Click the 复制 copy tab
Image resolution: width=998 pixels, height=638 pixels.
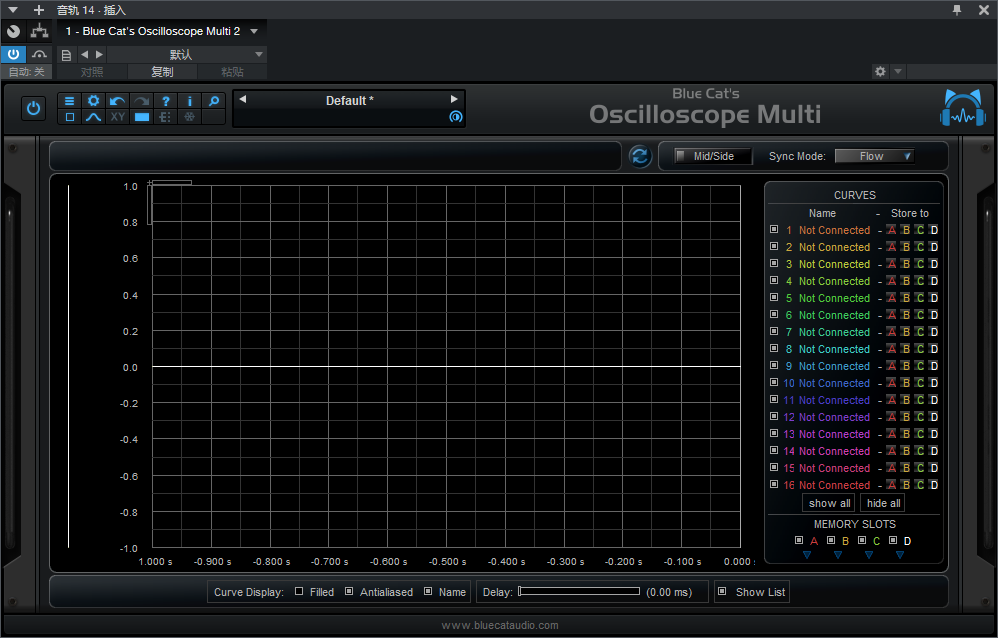click(162, 72)
